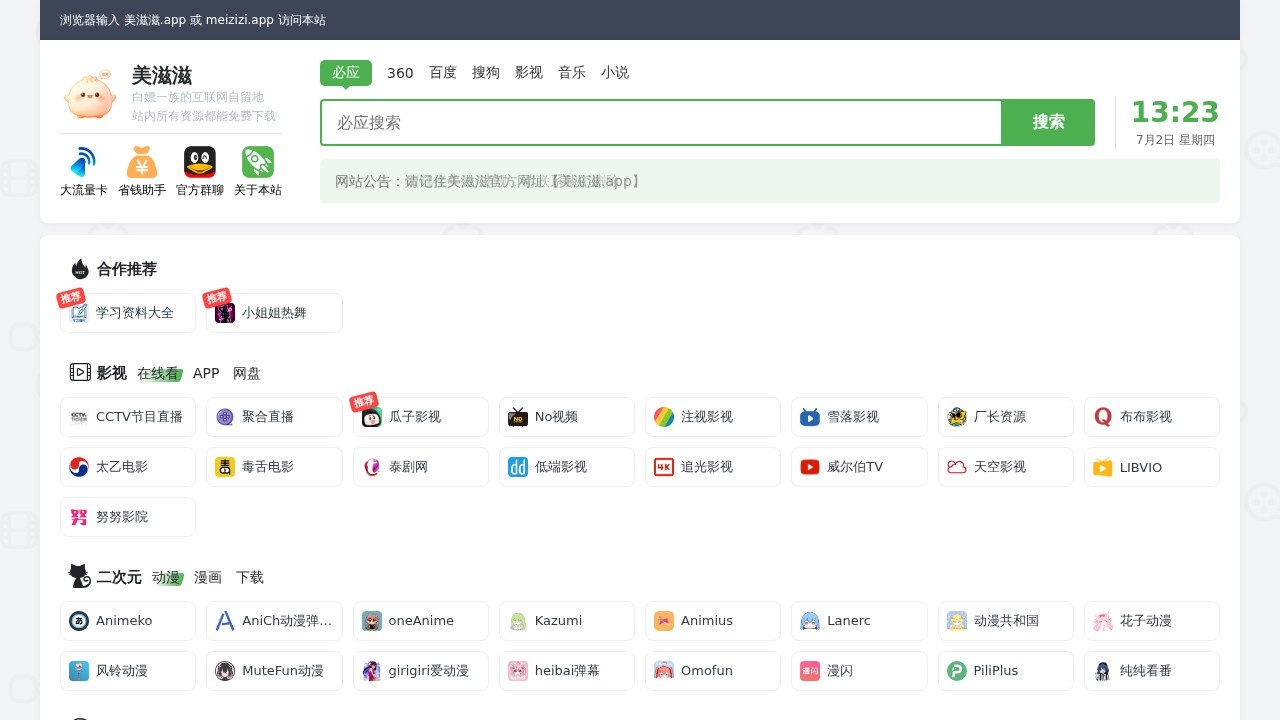Select 在线看 under 影视 section
Viewport: 1280px width, 720px height.
click(158, 373)
